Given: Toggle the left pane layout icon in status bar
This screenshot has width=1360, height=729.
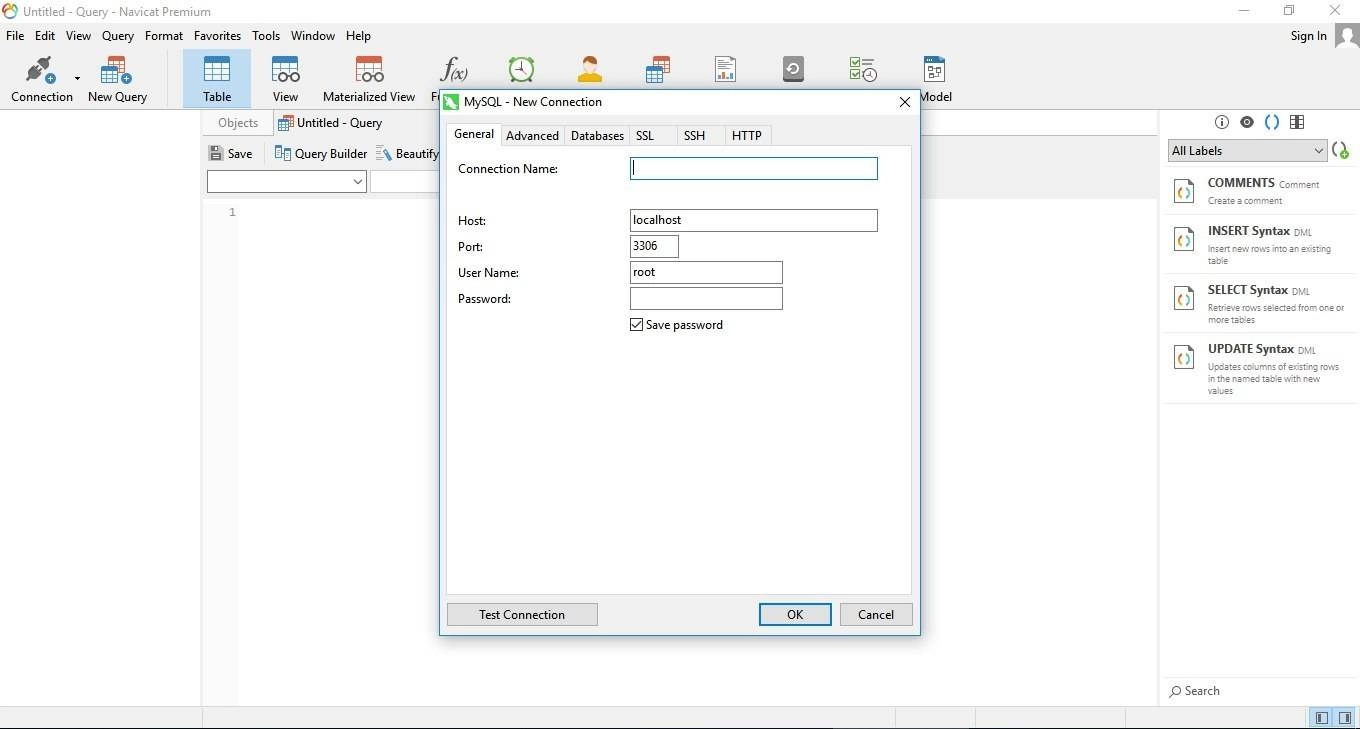Looking at the screenshot, I should click(1322, 718).
